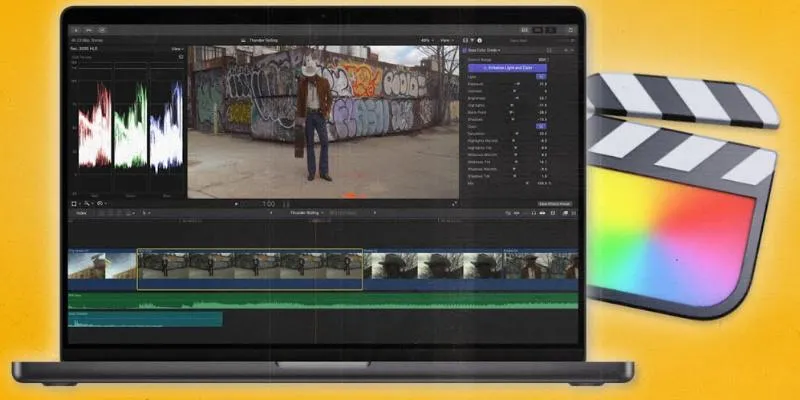Select the teal audio clip
Image resolution: width=800 pixels, height=400 pixels.
click(145, 319)
